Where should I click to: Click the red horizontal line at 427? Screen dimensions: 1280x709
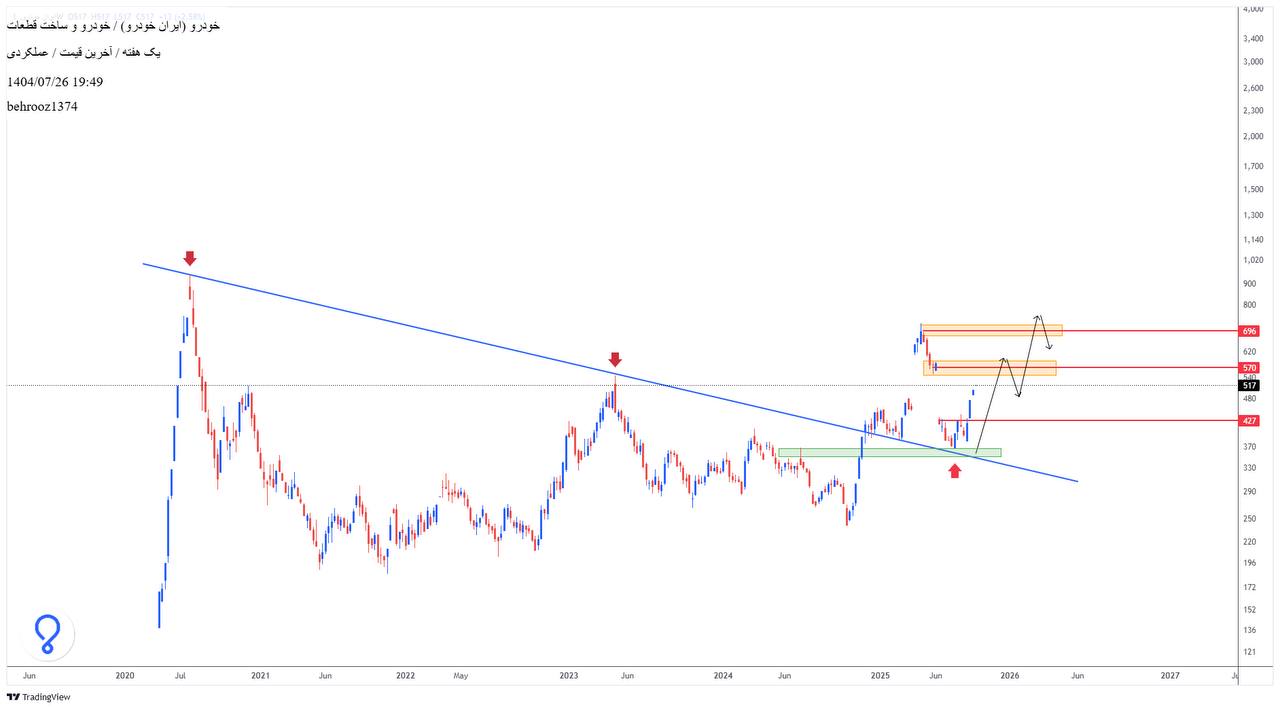pos(1100,421)
